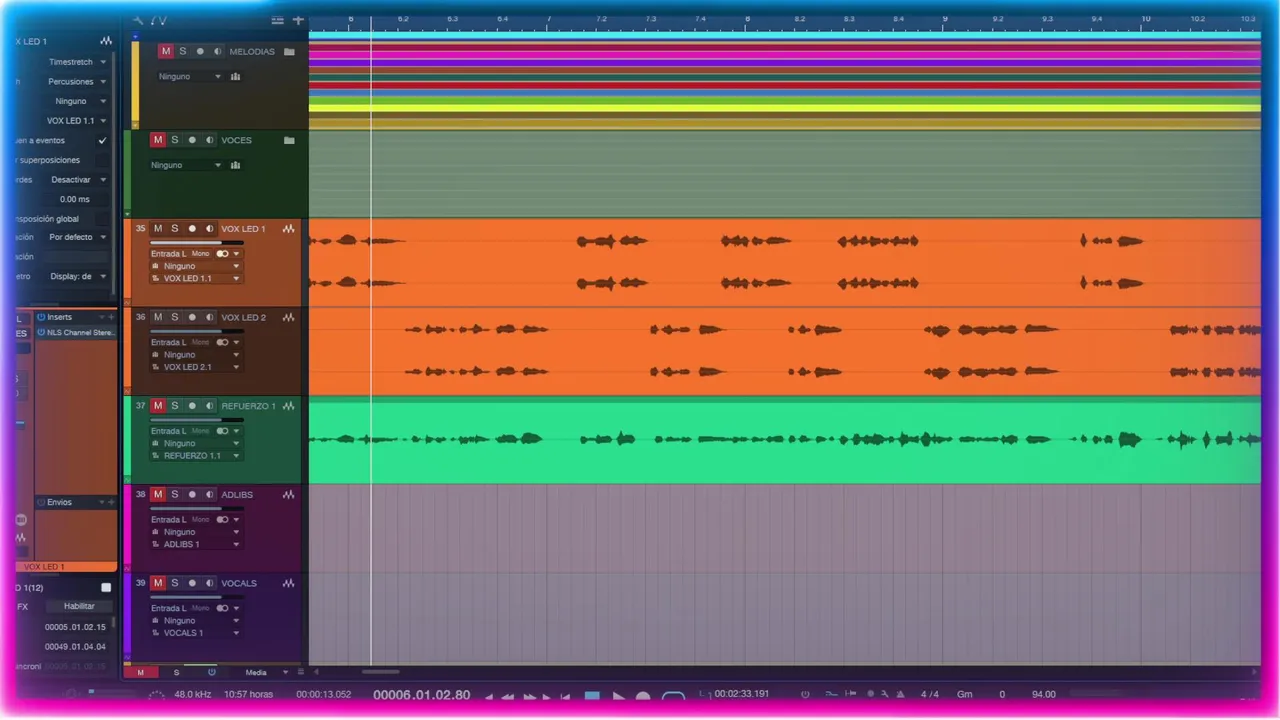This screenshot has height=720, width=1280.
Task: Open VOCES bus mixer bars icon
Action: pyautogui.click(x=235, y=165)
